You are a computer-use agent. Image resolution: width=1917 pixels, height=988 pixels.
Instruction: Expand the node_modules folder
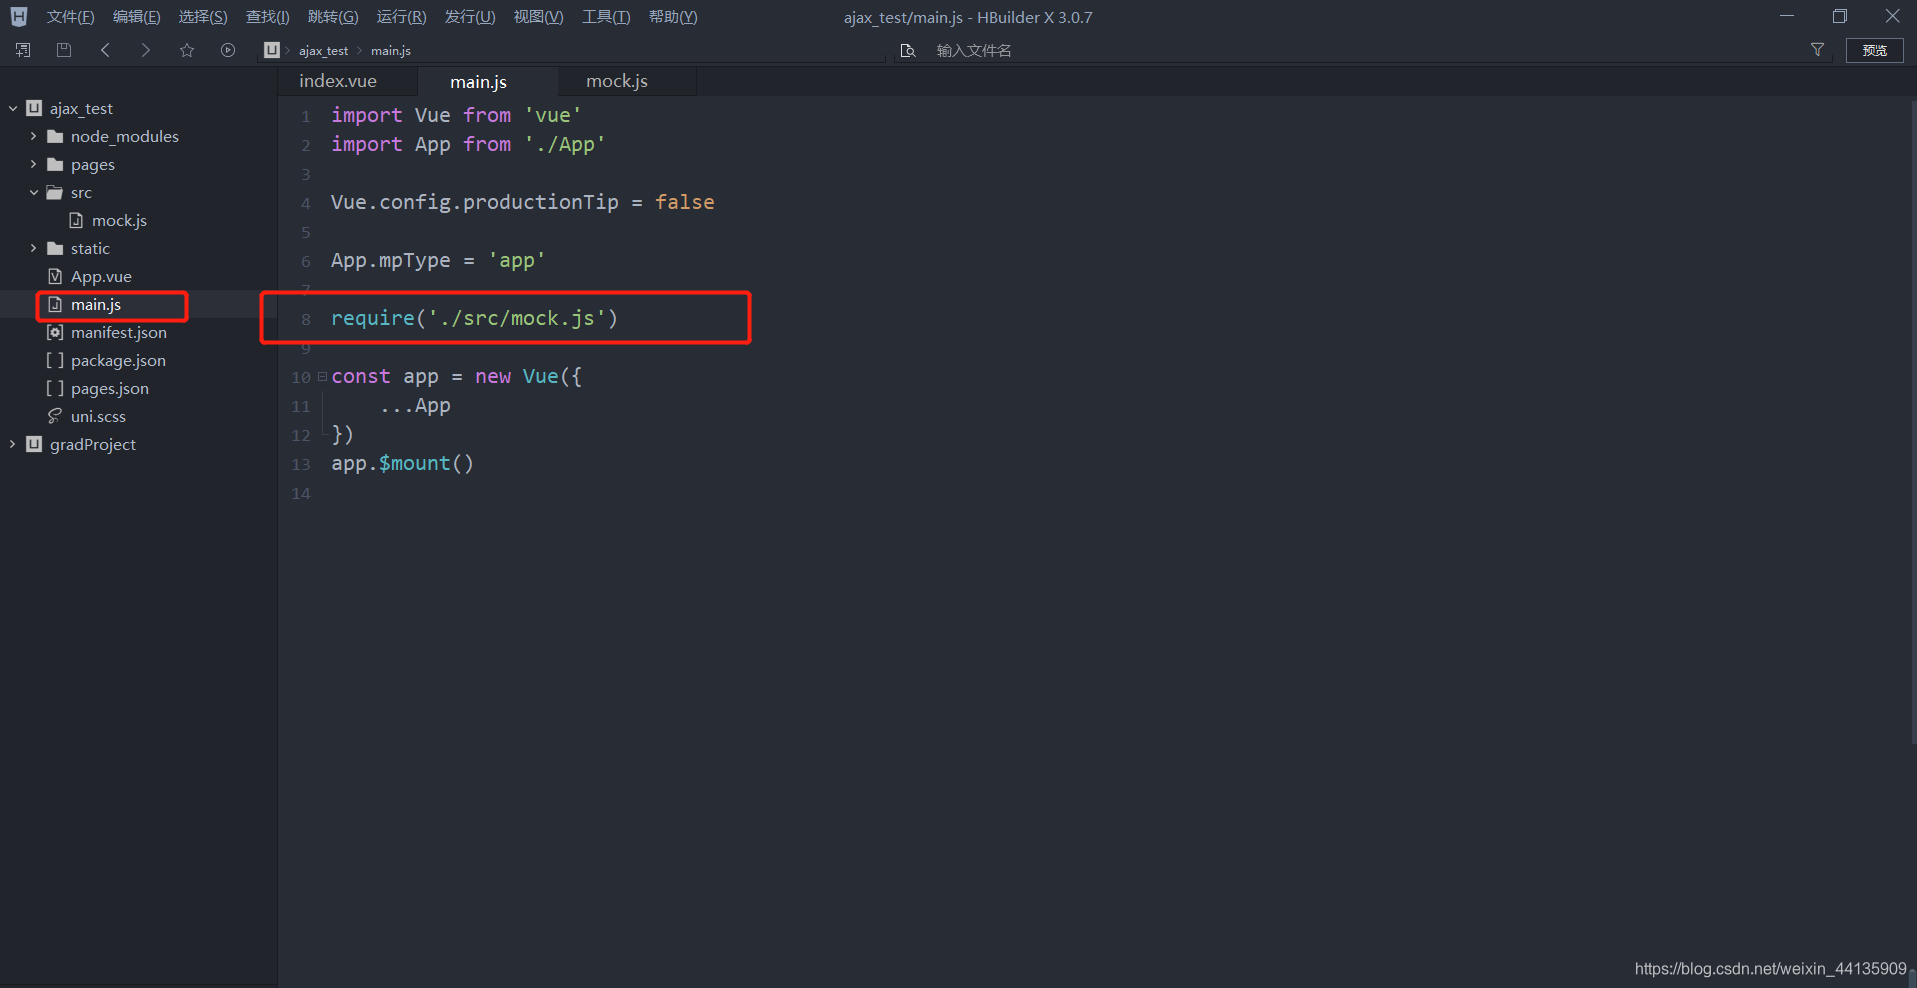click(x=33, y=136)
